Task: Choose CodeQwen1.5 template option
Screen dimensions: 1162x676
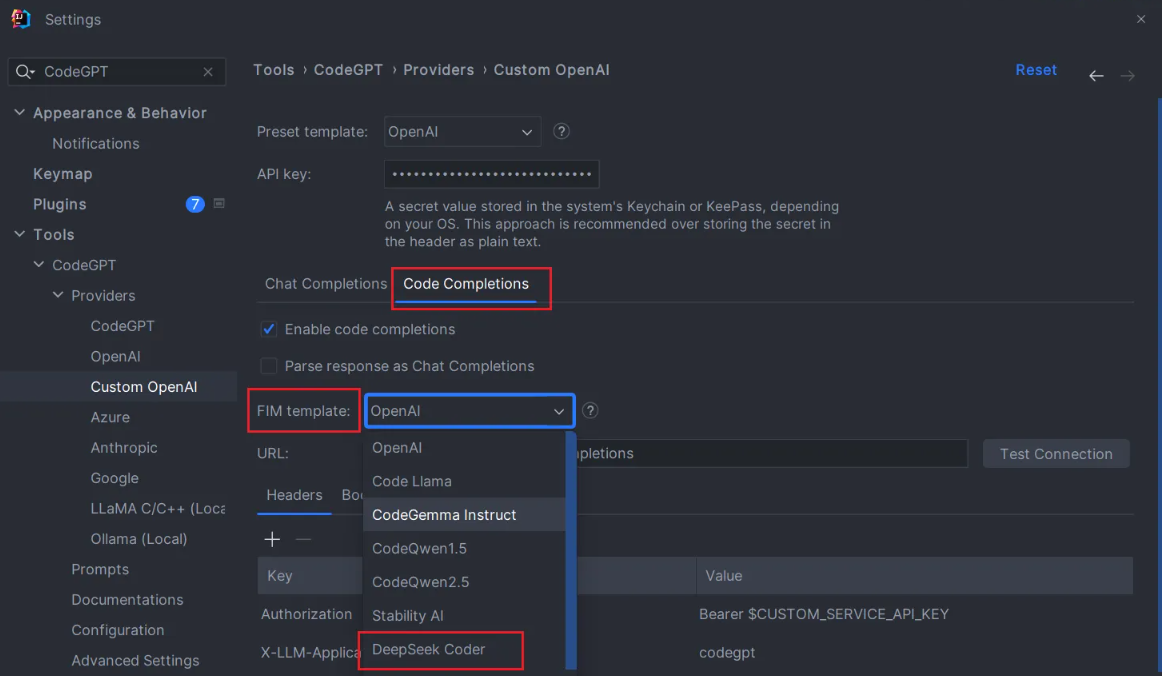Action: pos(464,549)
